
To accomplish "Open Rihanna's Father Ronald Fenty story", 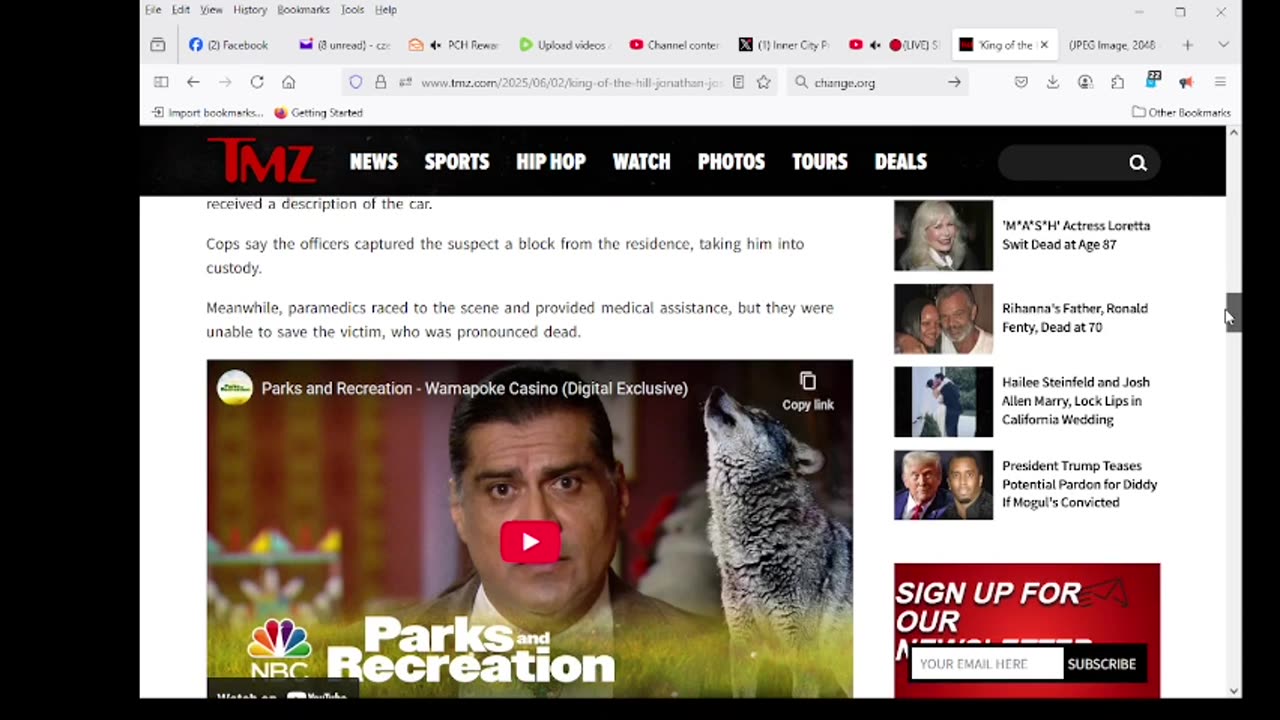I will pos(1075,318).
